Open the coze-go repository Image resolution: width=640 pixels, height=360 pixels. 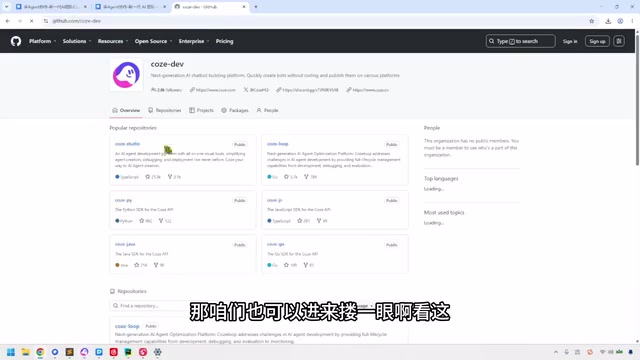pos(276,244)
